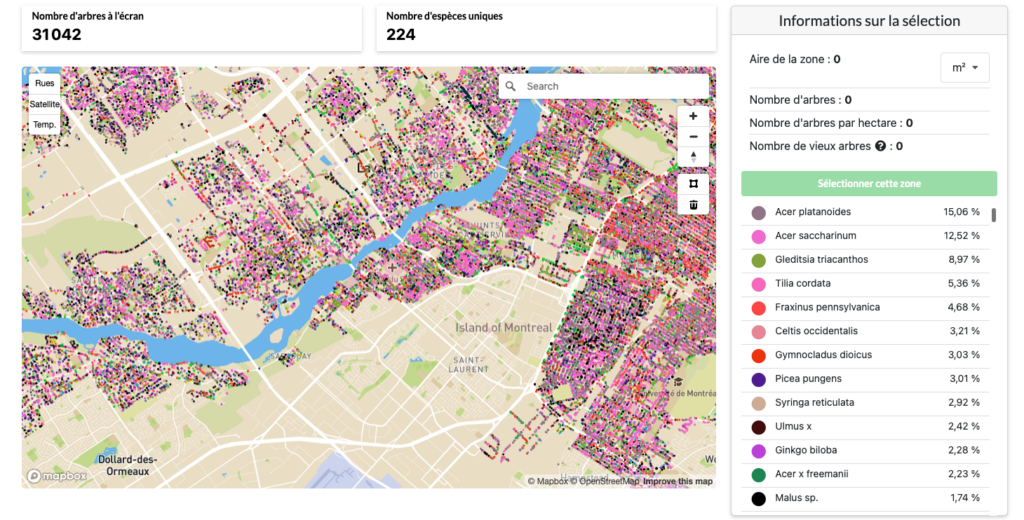Screen dimensions: 1024x520
Task: Activate the polygon draw tool
Action: pos(693,184)
